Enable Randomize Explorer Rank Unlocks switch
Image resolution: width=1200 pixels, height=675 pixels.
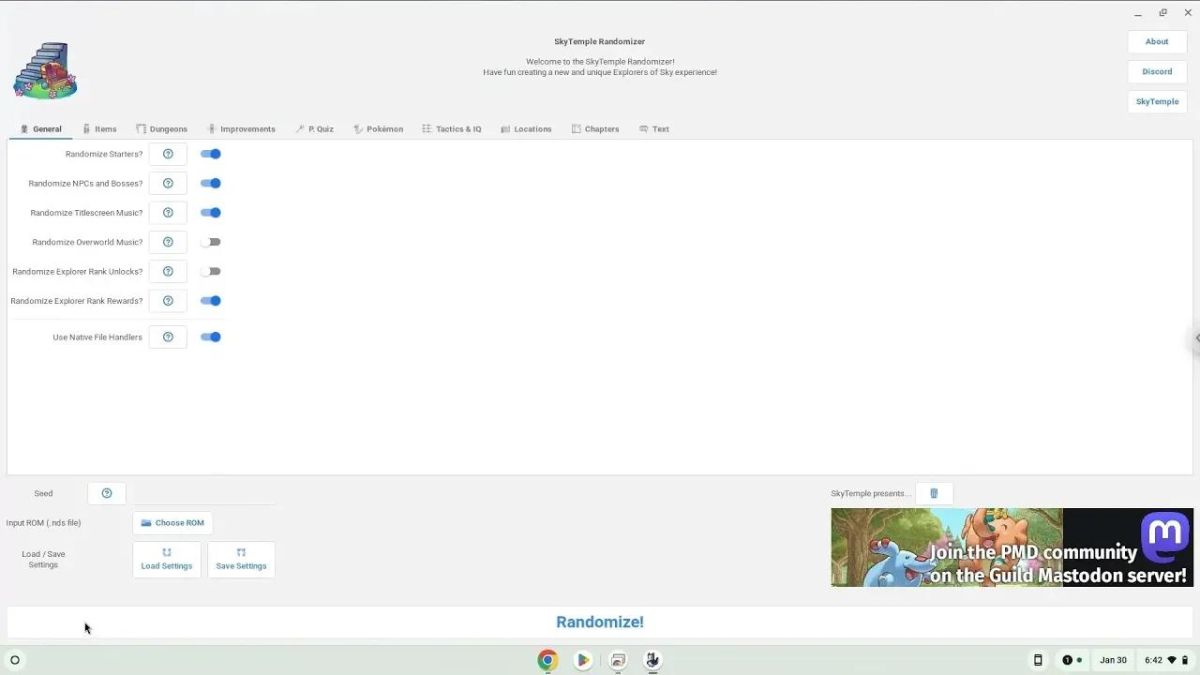pyautogui.click(x=210, y=271)
